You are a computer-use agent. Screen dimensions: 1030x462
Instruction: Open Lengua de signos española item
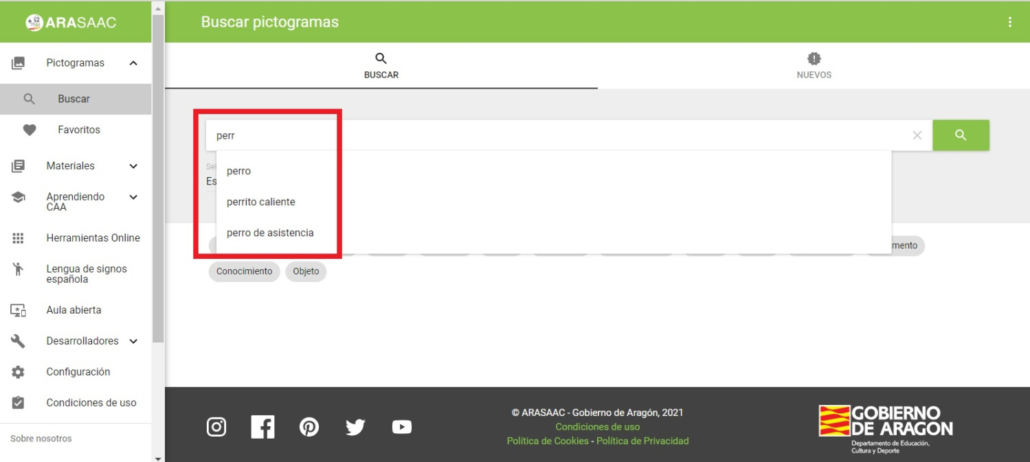point(76,274)
